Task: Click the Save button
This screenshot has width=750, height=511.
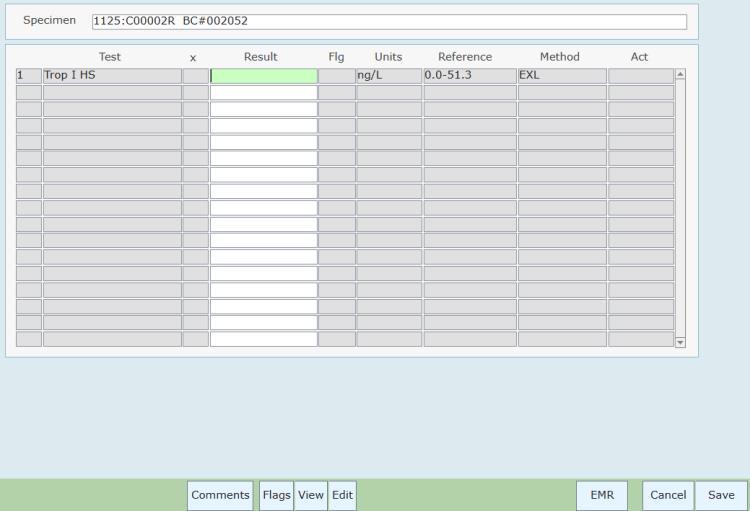Action: click(x=721, y=495)
